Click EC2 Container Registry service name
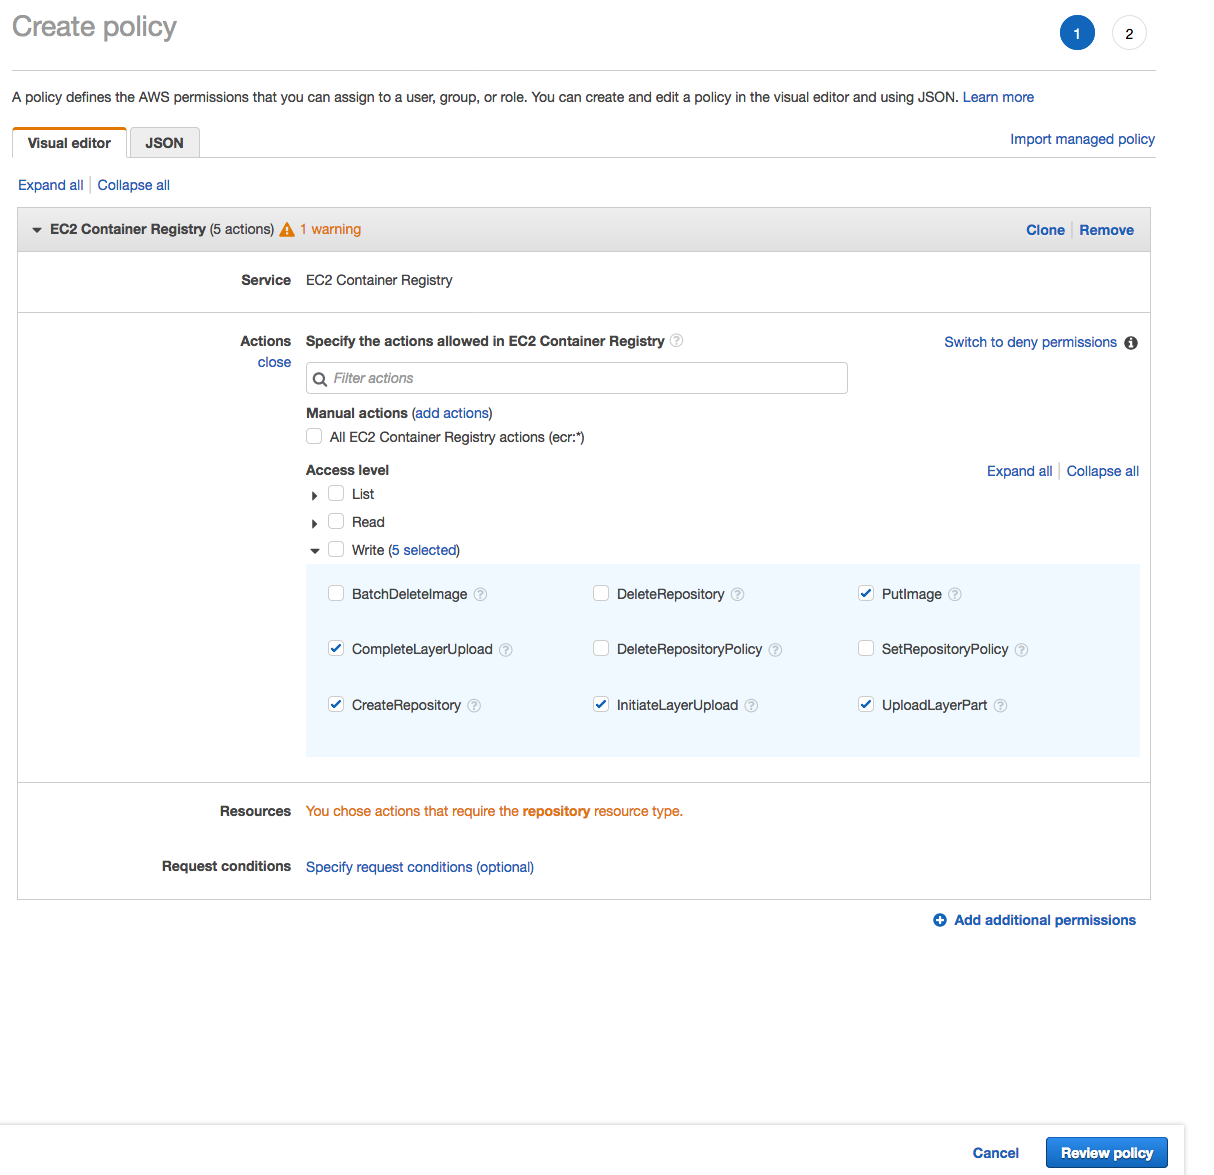Image resolution: width=1214 pixels, height=1175 pixels. pyautogui.click(x=379, y=280)
